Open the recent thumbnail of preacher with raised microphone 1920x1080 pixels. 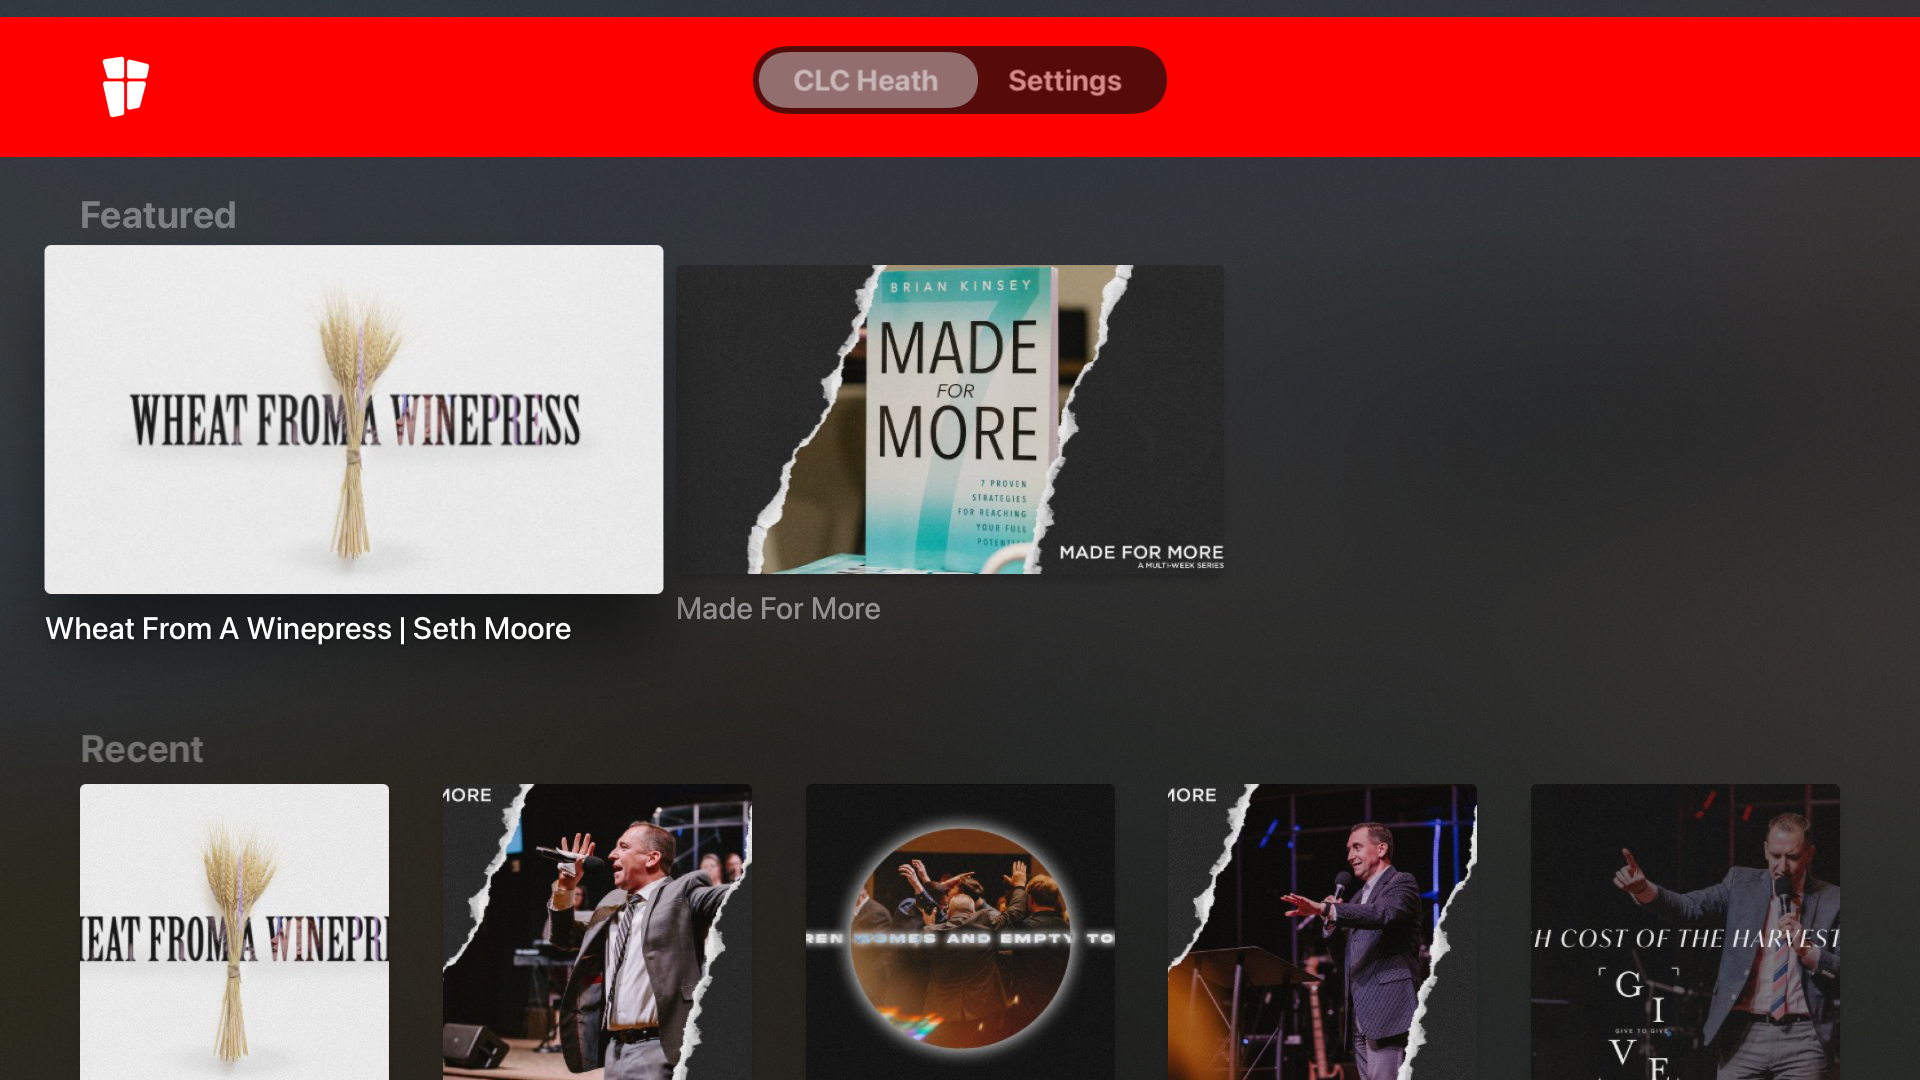click(597, 932)
